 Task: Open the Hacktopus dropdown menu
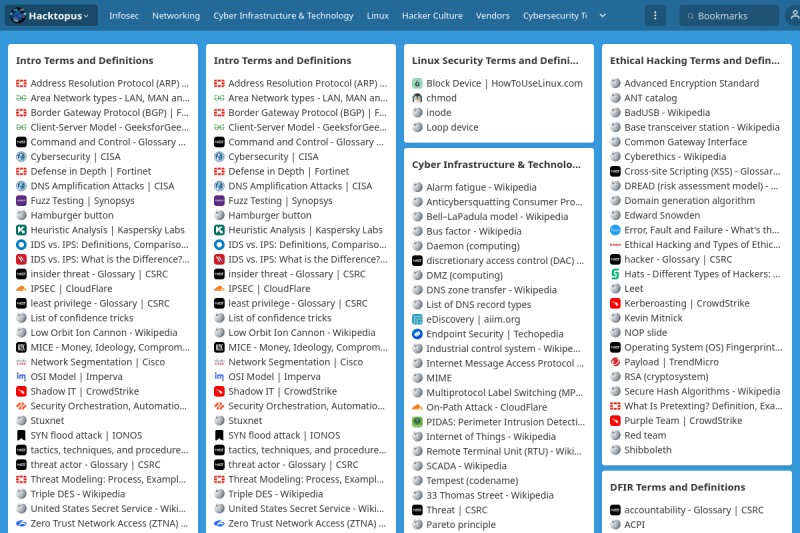pos(51,15)
